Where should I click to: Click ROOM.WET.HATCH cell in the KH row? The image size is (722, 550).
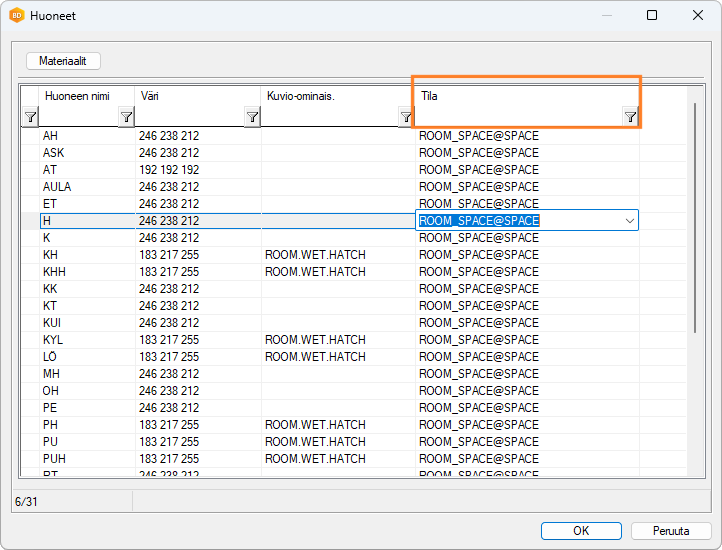click(x=315, y=255)
